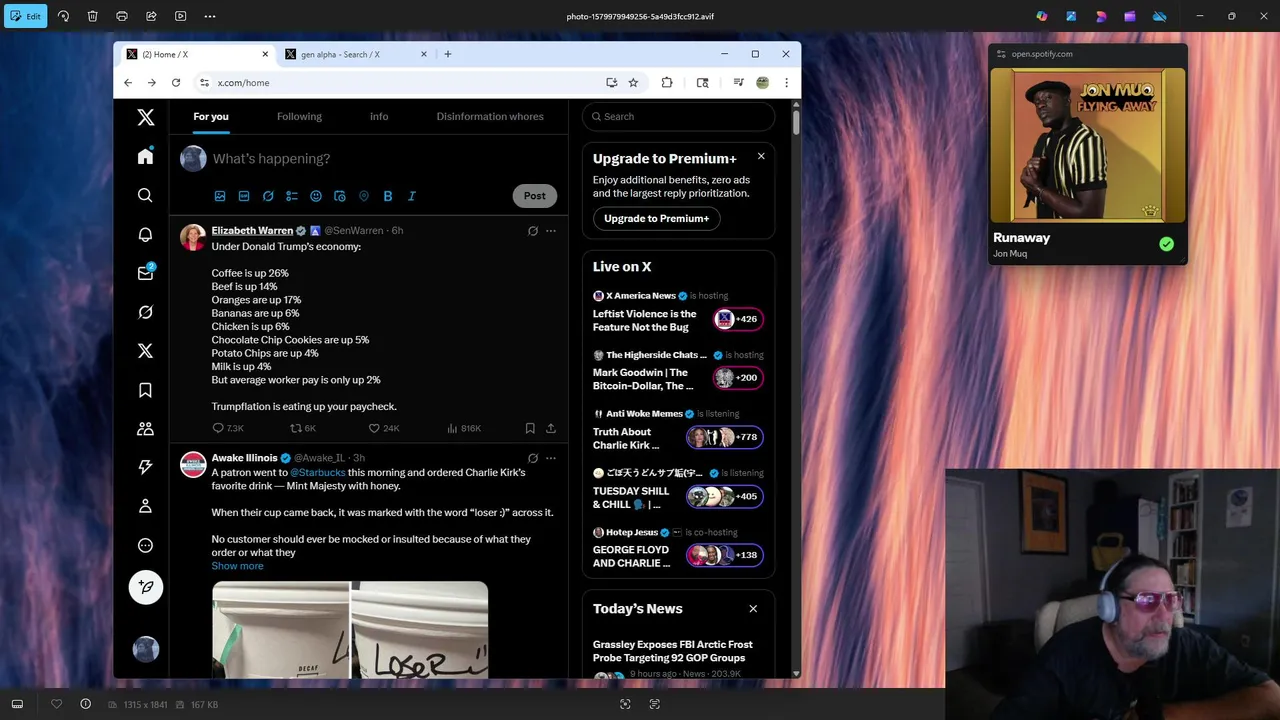Click Jon Muq album art thumbnail

coord(1088,145)
